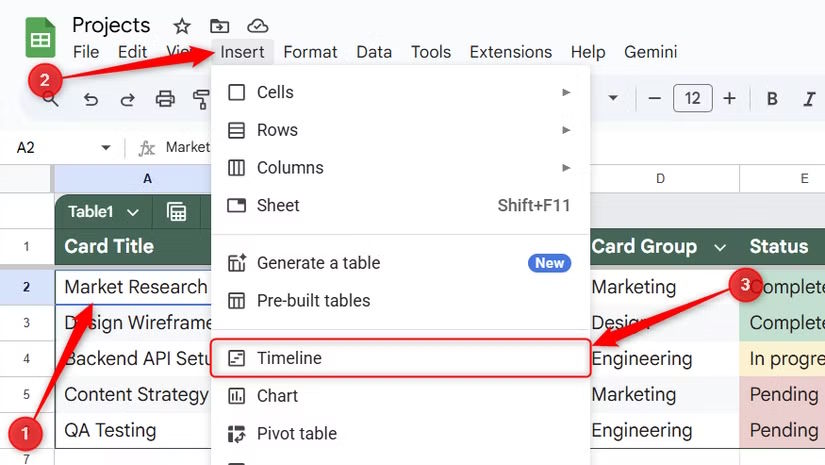Decrease font size with minus button

click(655, 99)
